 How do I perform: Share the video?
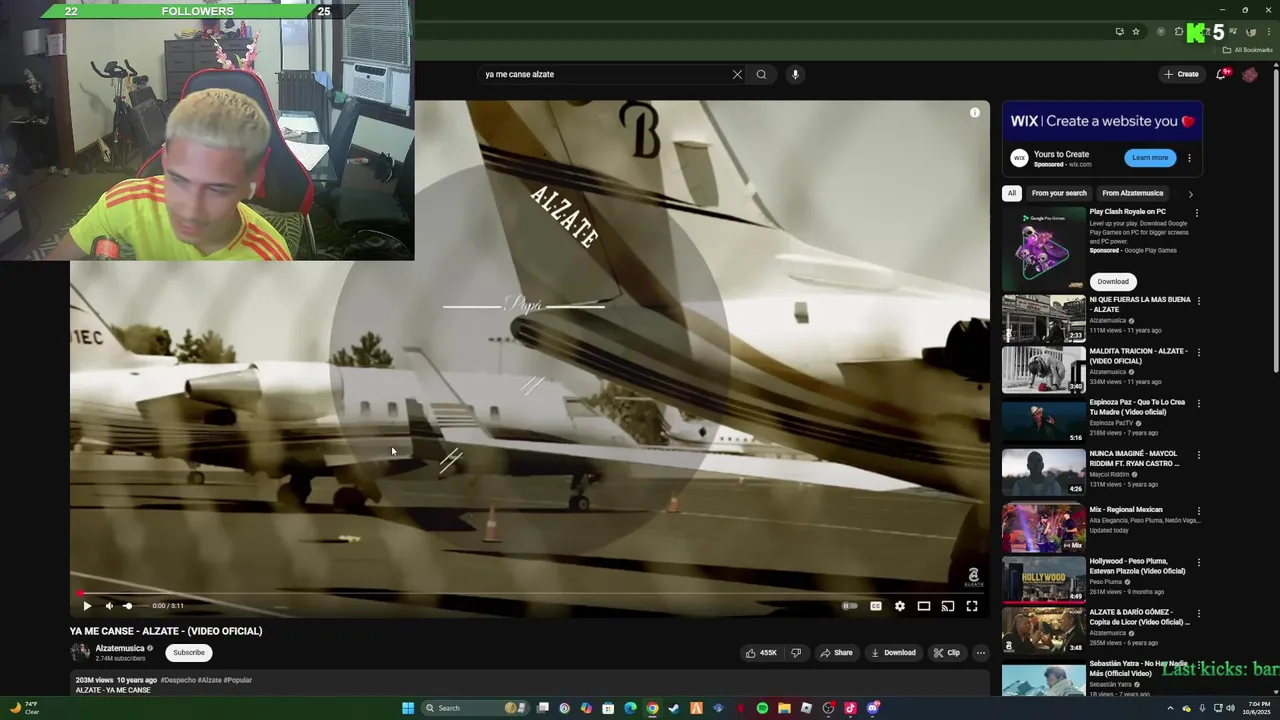point(836,653)
